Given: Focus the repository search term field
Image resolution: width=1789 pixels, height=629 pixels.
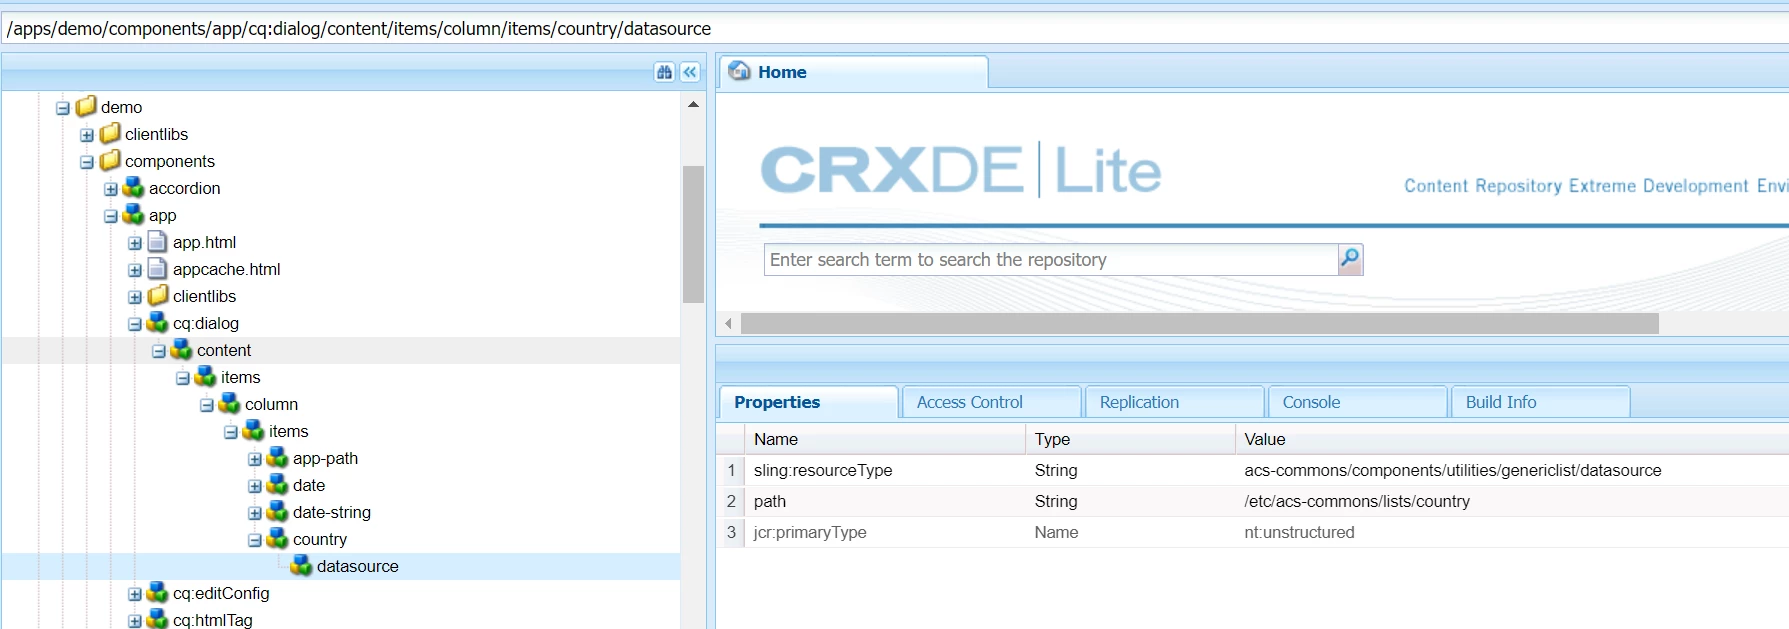Looking at the screenshot, I should [1051, 260].
